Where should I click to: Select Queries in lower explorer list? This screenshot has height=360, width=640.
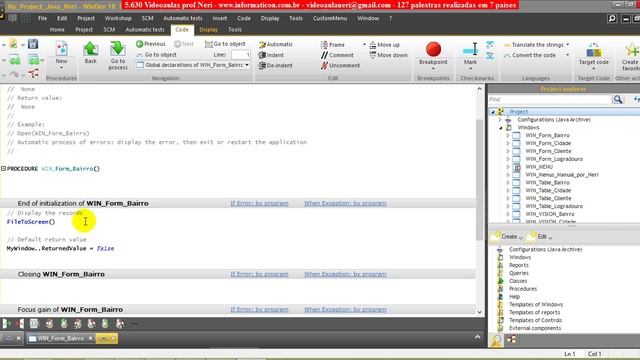tap(518, 273)
